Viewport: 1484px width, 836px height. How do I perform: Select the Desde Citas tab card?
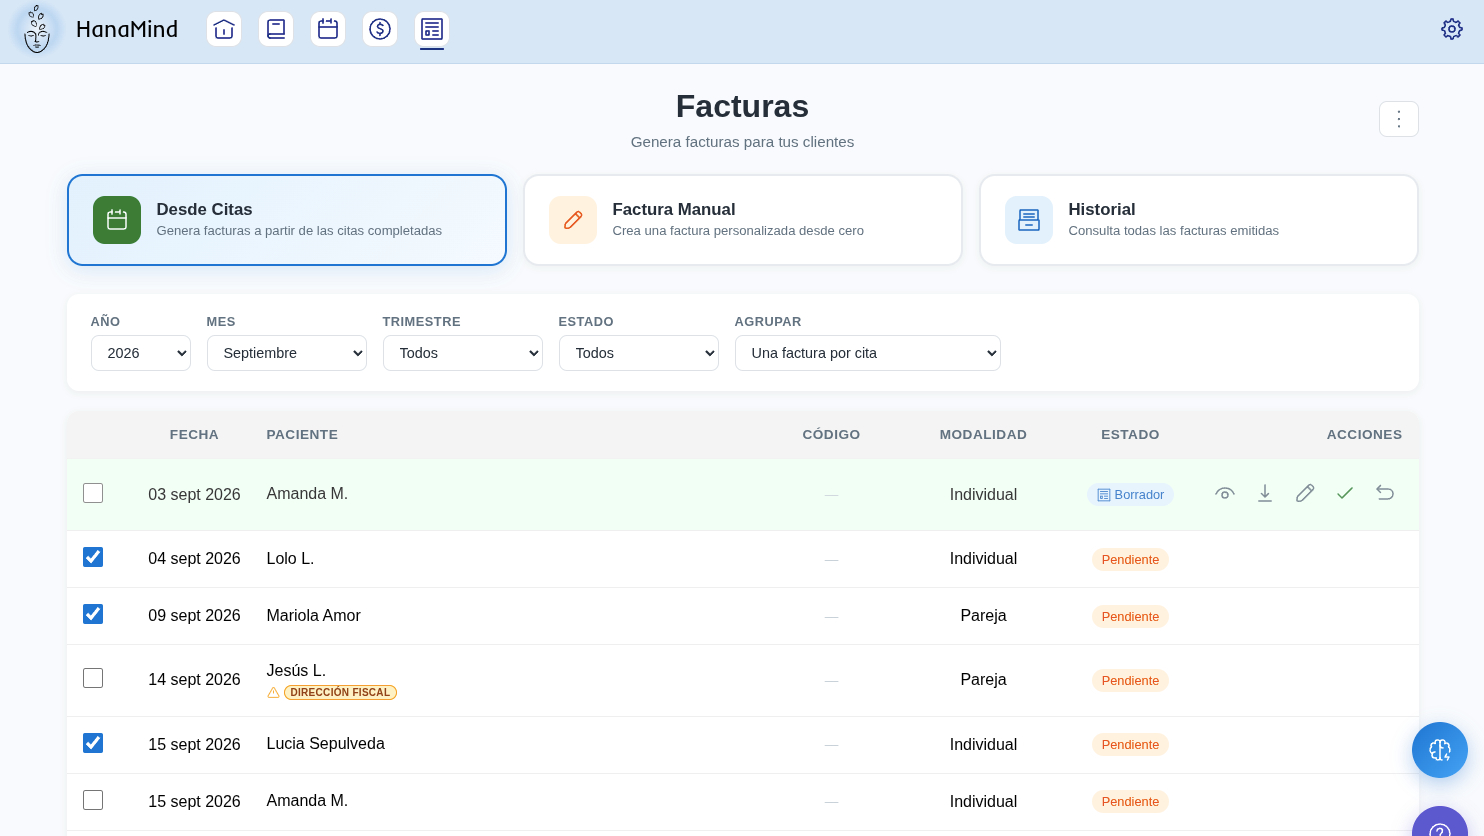287,220
